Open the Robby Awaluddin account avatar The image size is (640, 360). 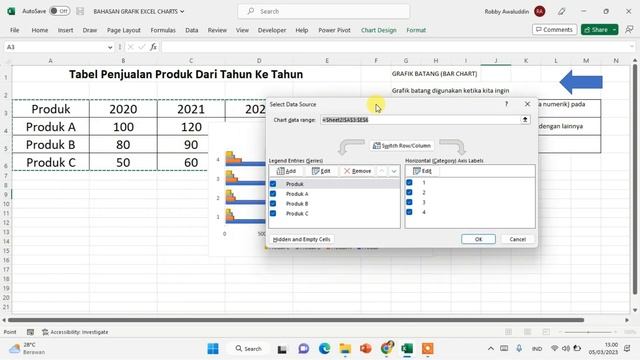pos(540,11)
